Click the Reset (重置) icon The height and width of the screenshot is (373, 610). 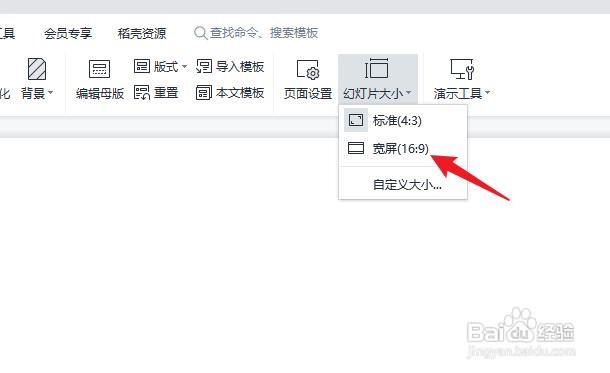[x=142, y=93]
